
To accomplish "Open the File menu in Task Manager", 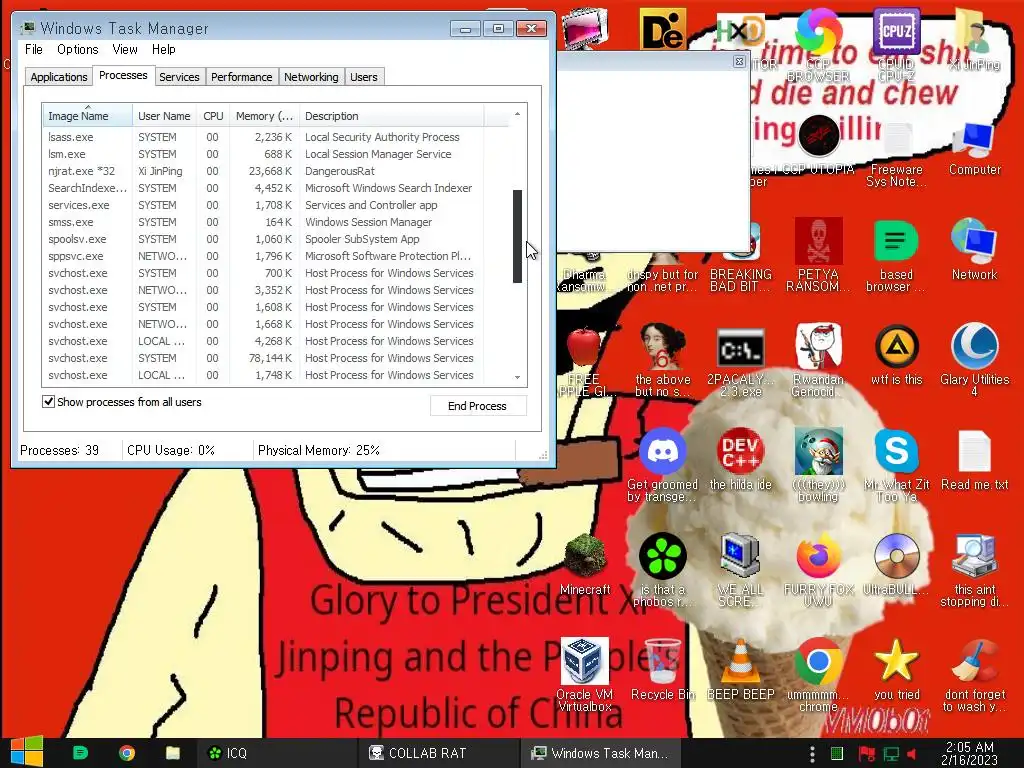I will coord(34,50).
